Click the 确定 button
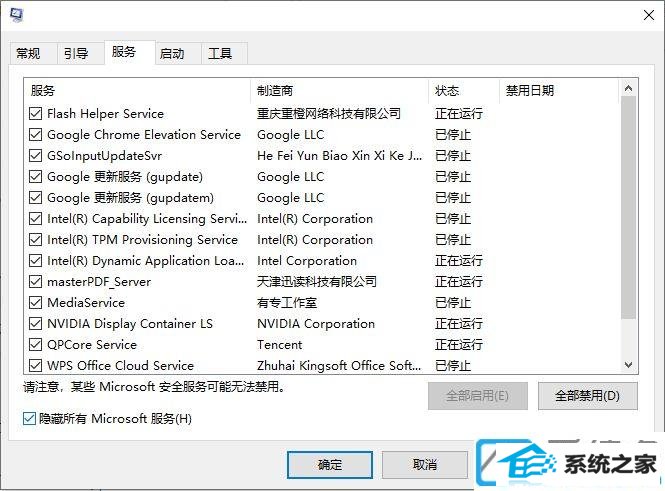 coord(330,465)
